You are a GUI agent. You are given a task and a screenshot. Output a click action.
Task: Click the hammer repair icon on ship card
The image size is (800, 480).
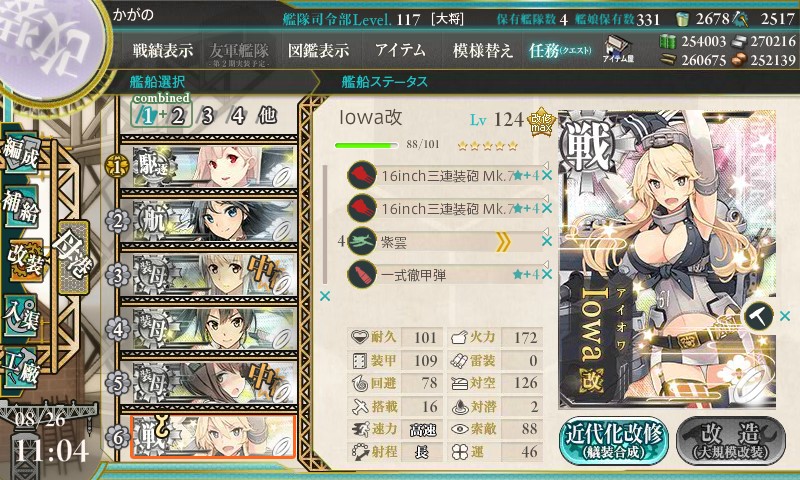click(x=759, y=317)
